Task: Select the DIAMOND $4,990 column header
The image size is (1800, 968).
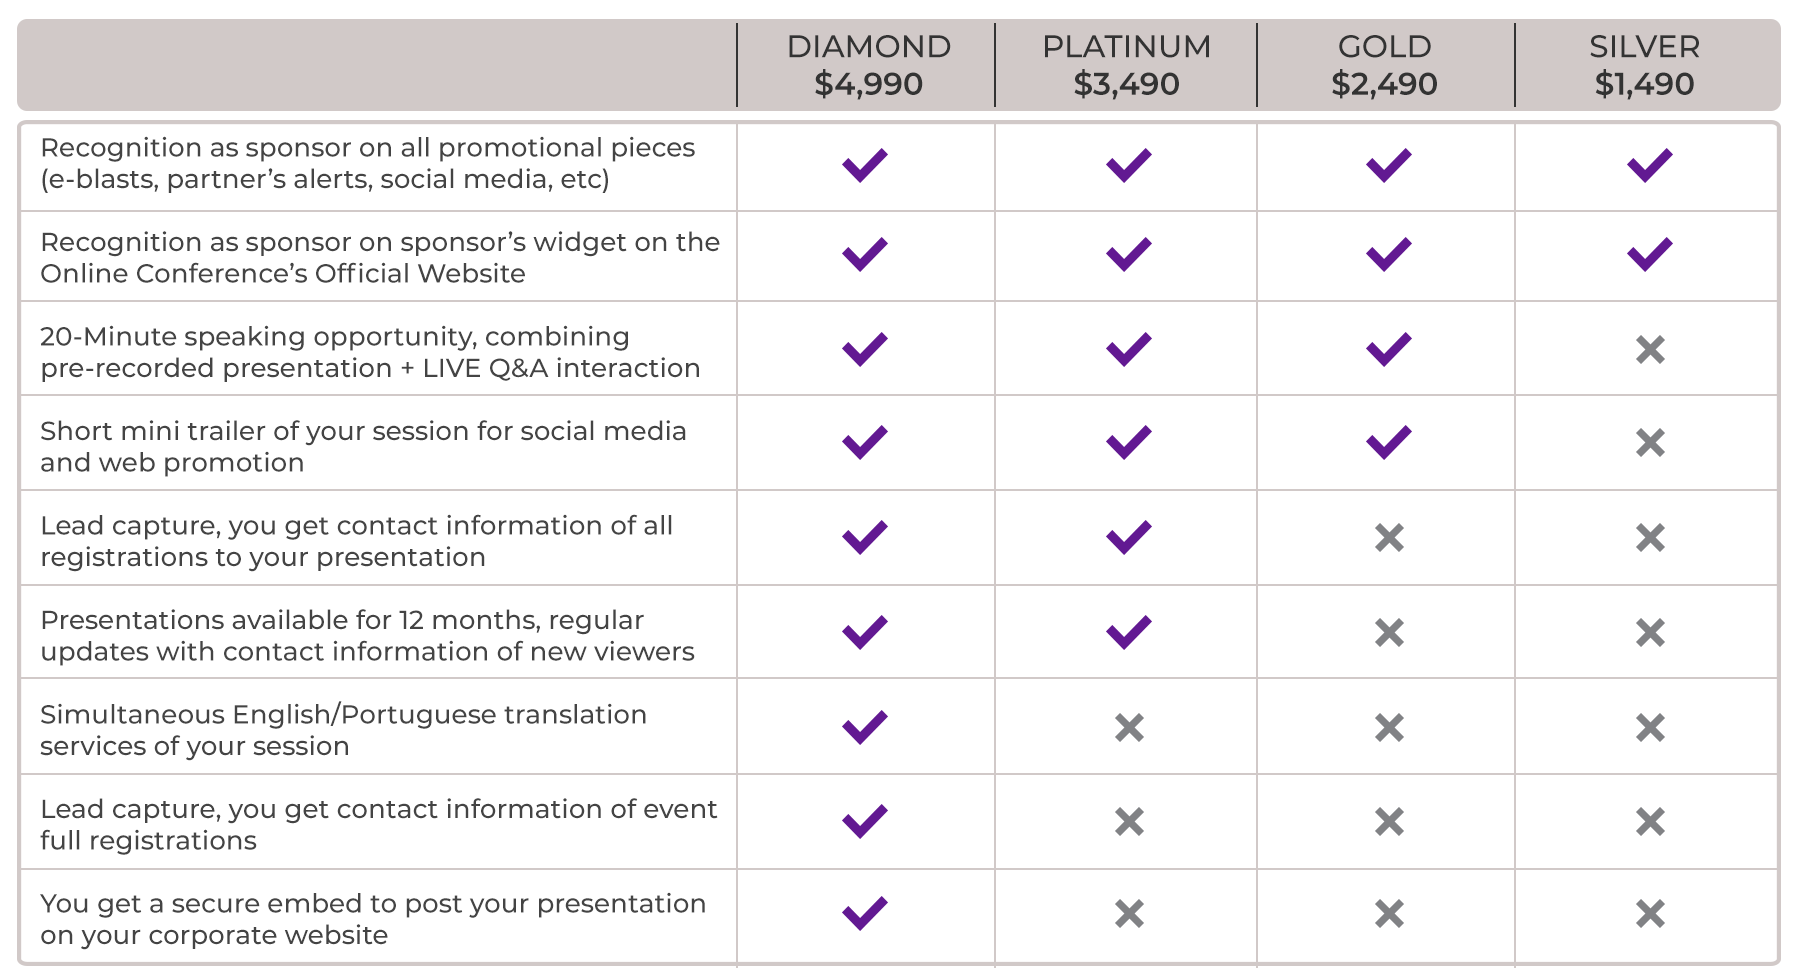Action: [x=868, y=65]
